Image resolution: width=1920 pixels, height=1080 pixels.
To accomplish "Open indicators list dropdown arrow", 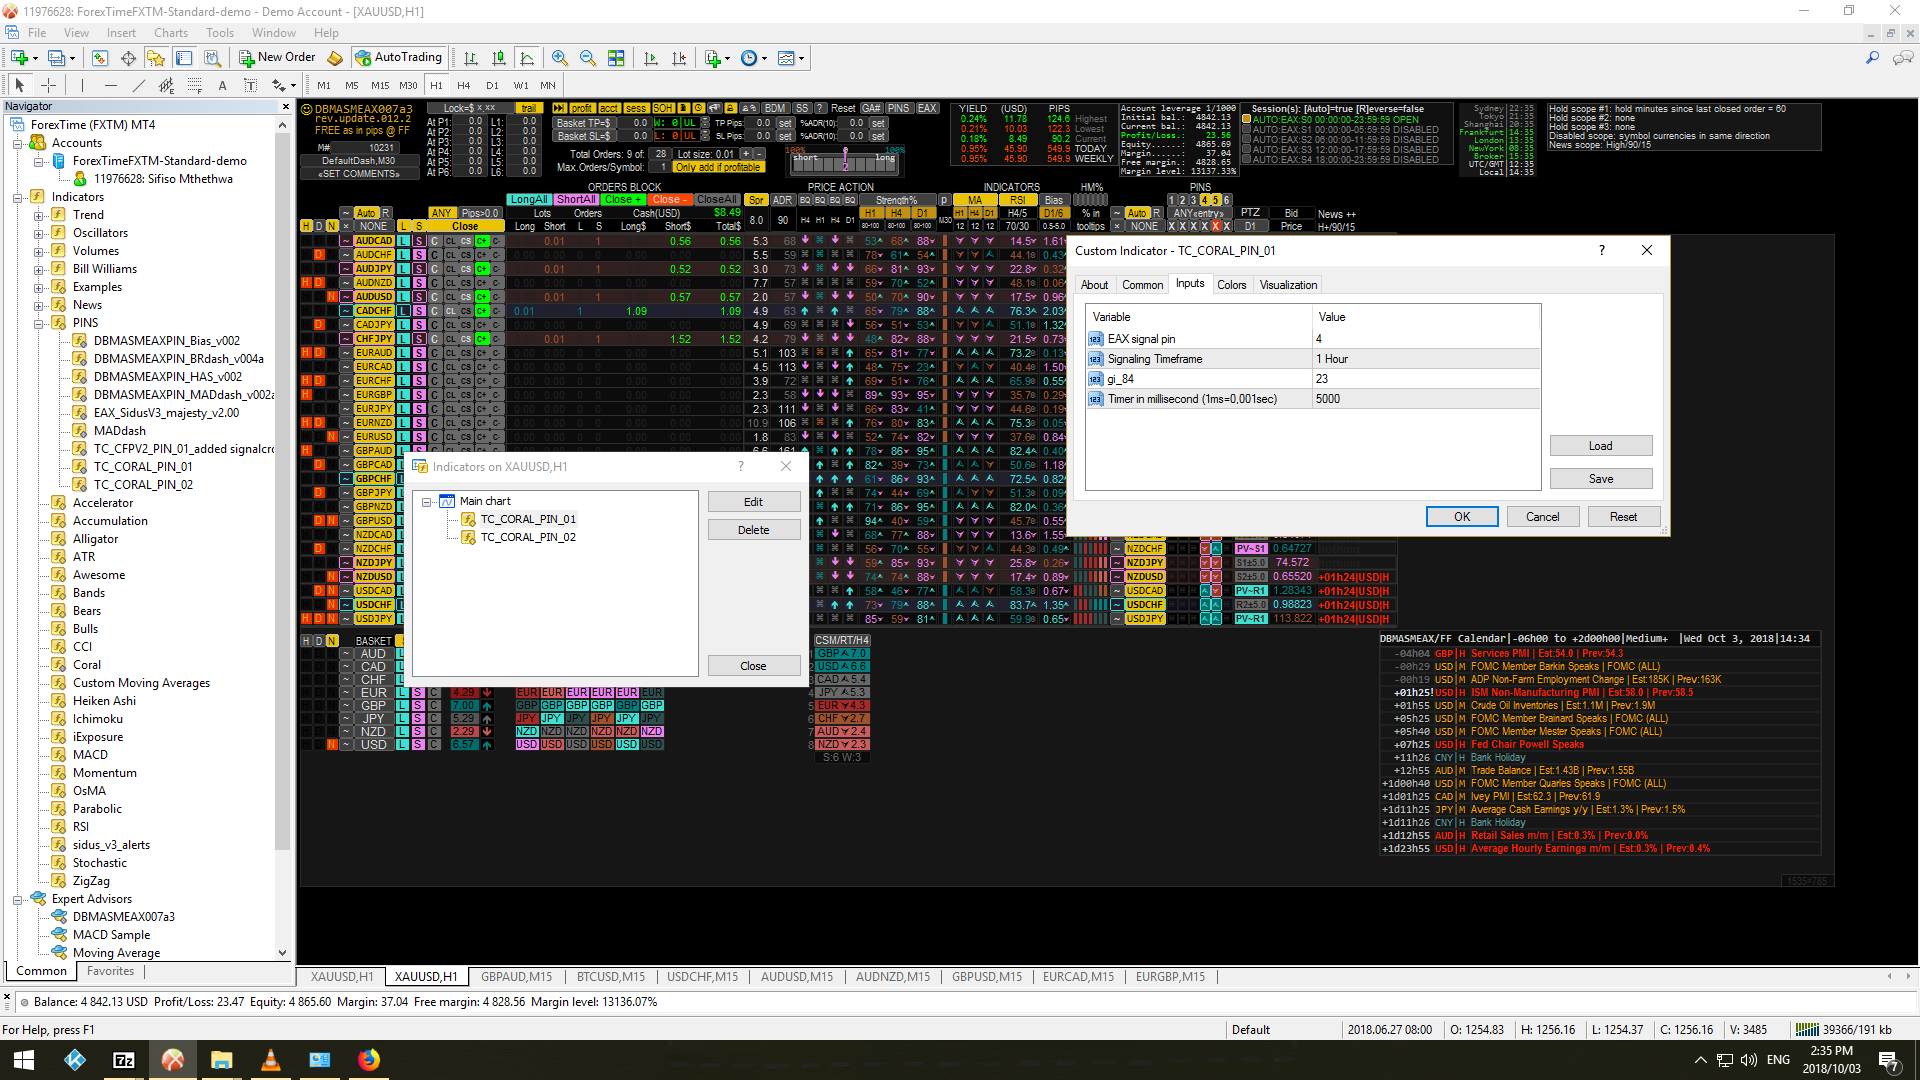I will click(728, 58).
